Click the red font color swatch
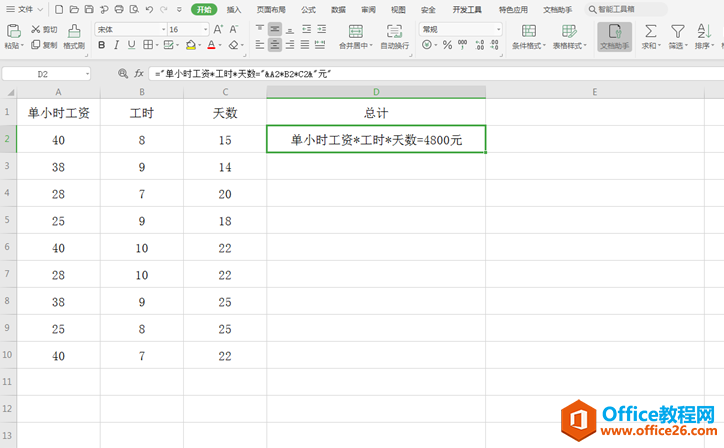724x448 pixels. click(x=211, y=45)
